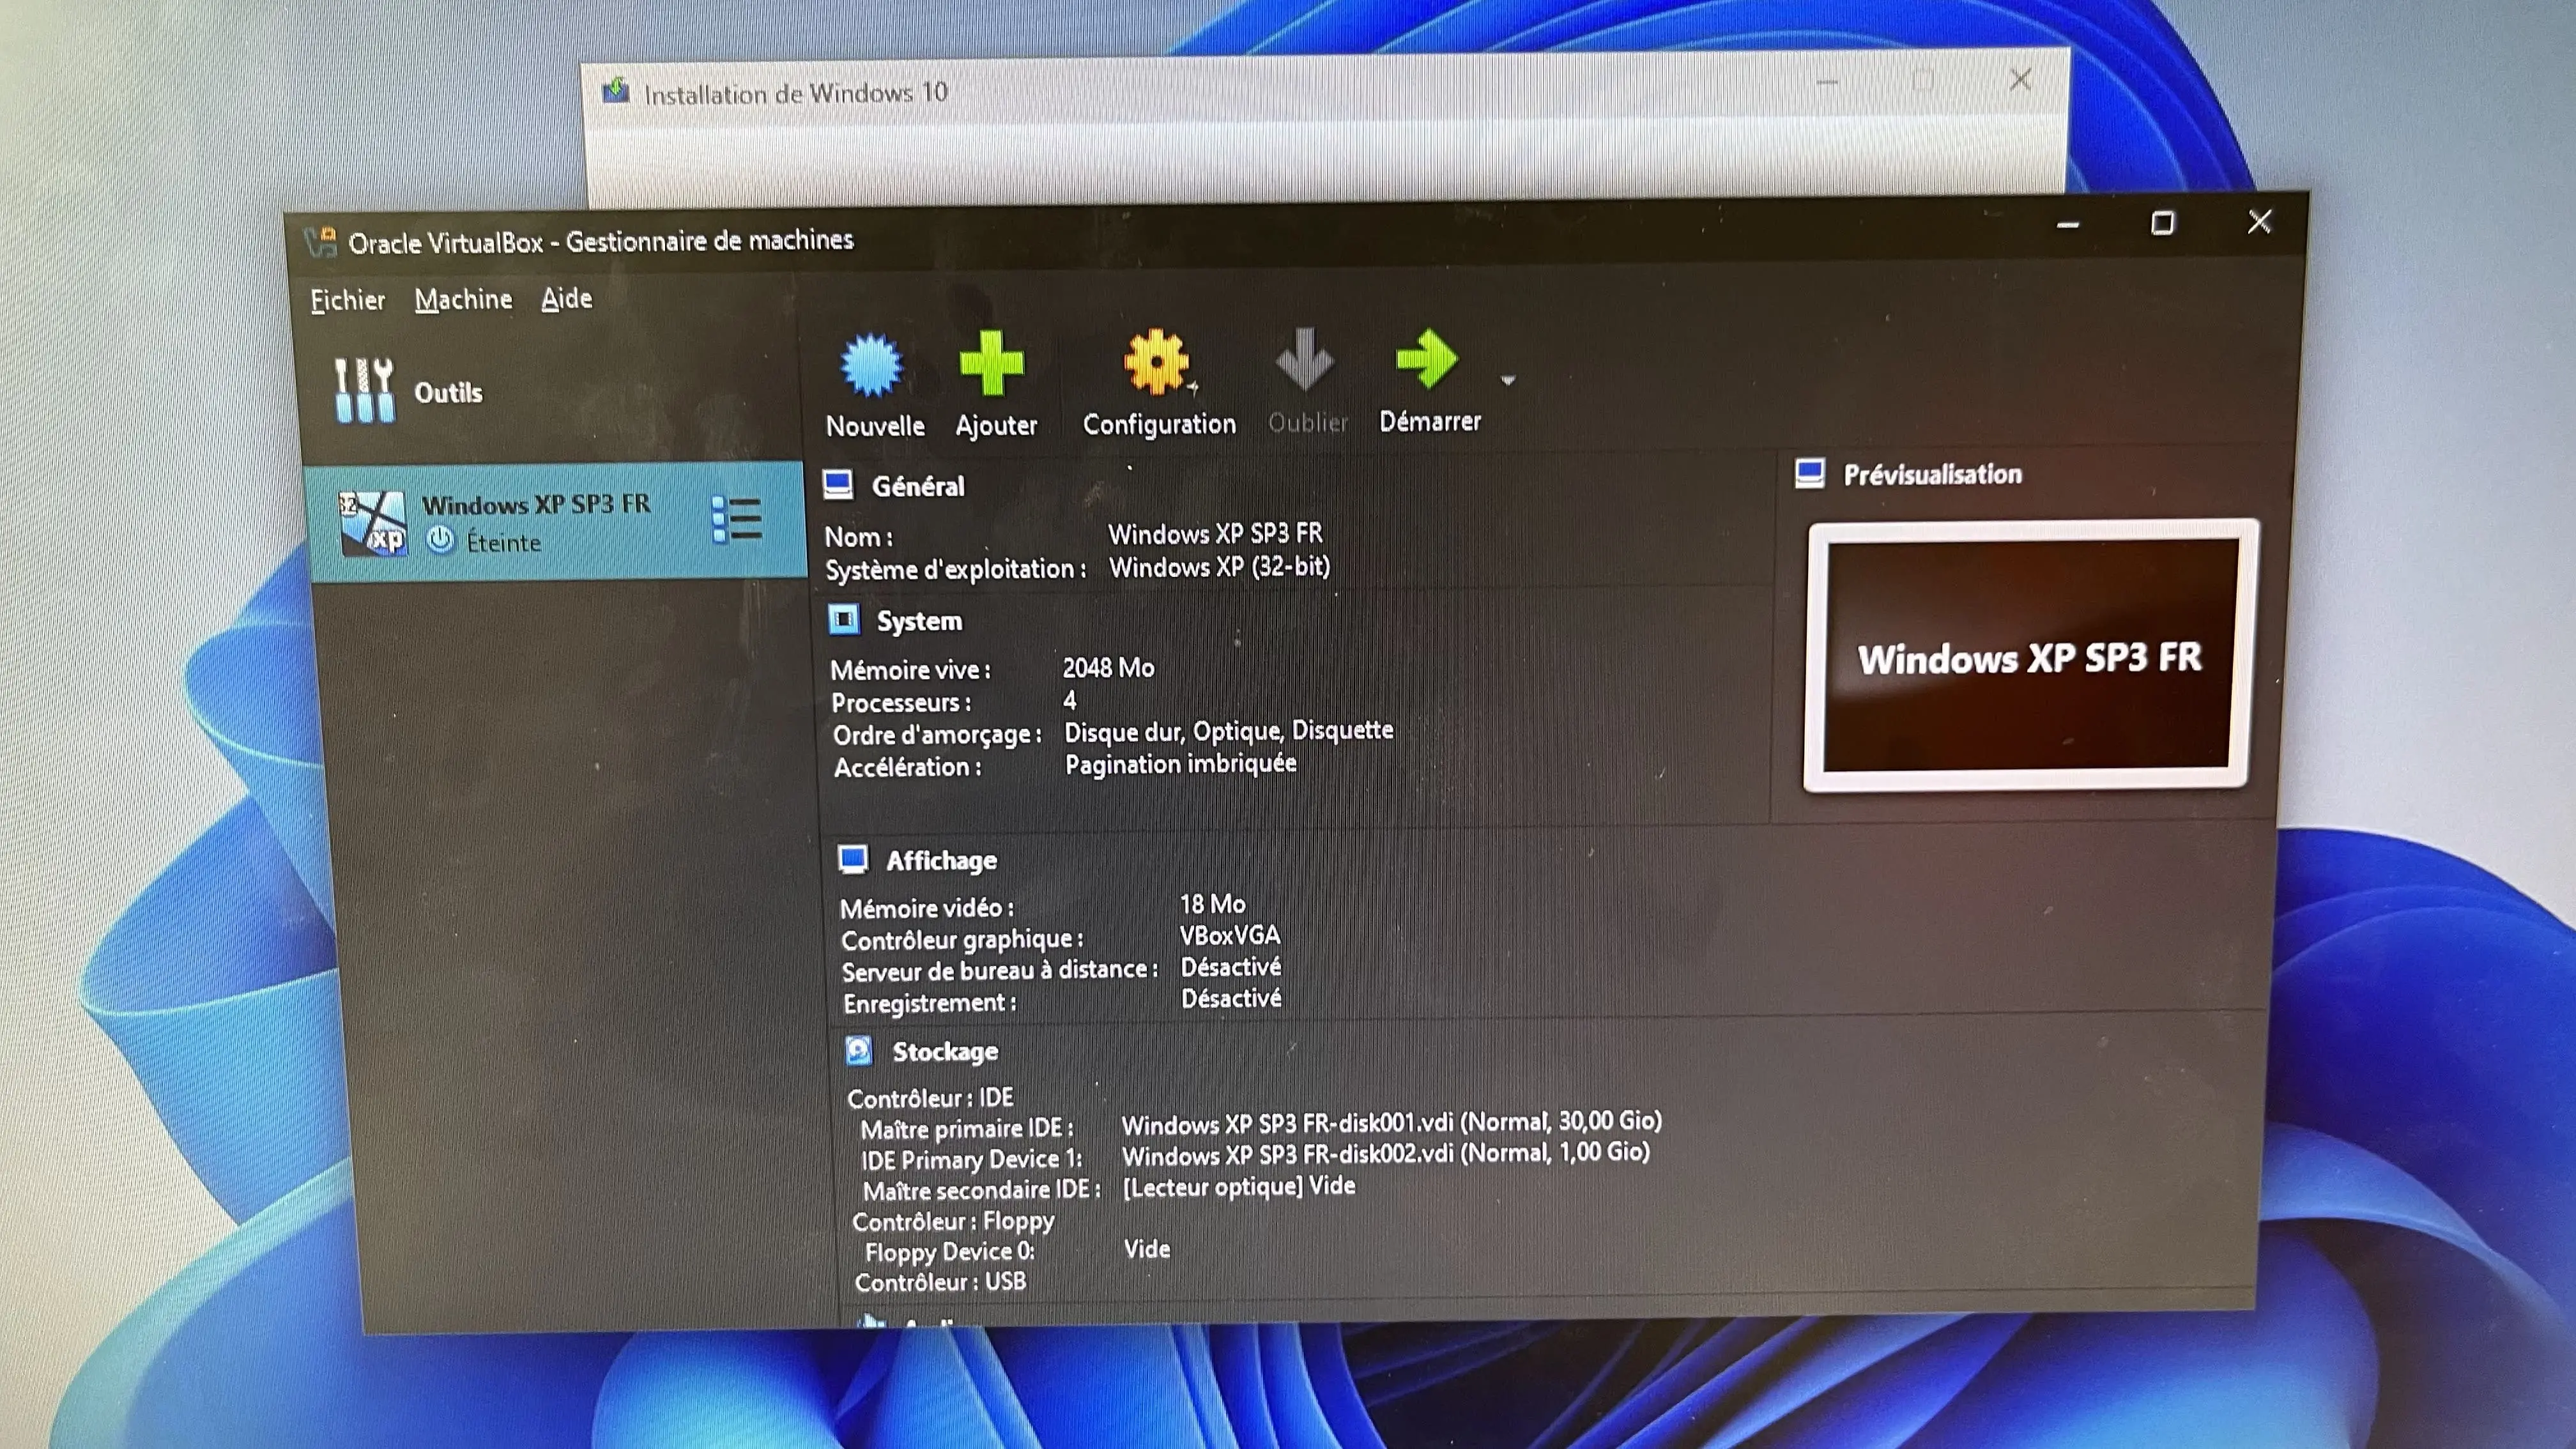Click the System section header
This screenshot has height=1449, width=2576.
919,621
